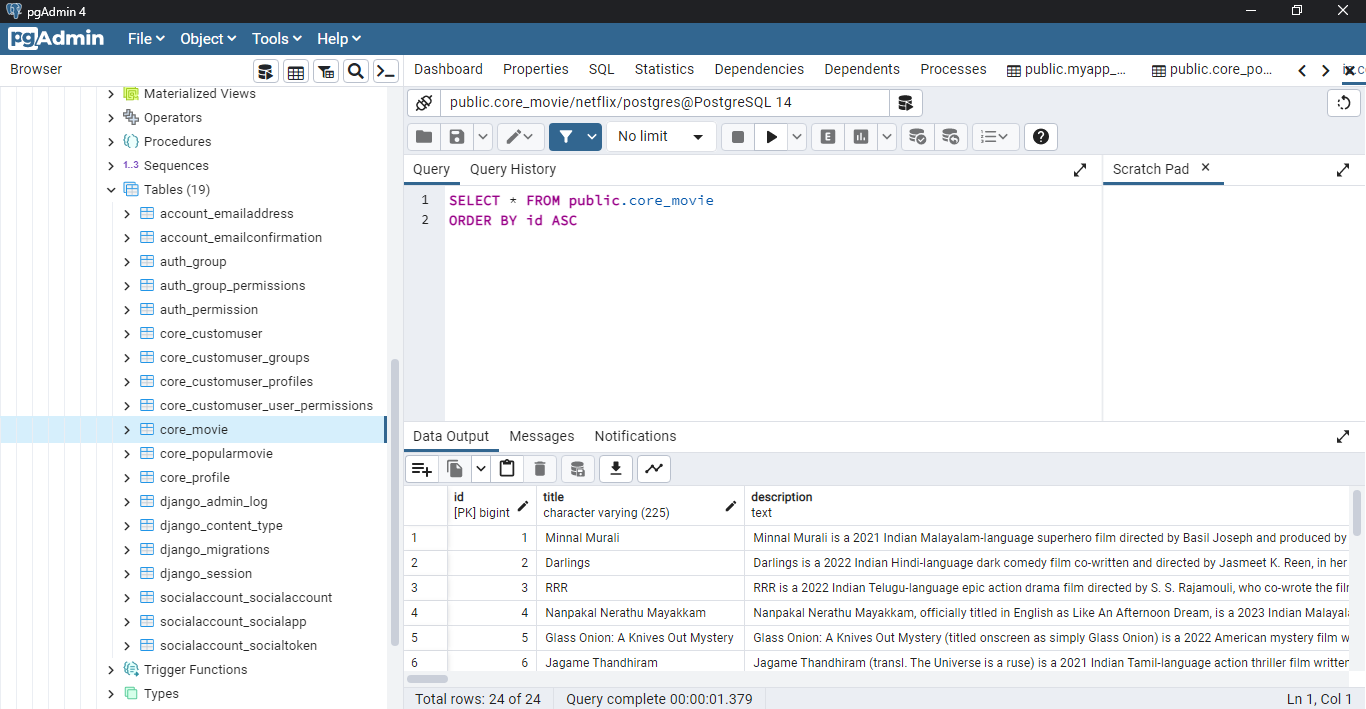Expand the django_session table node
The width and height of the screenshot is (1366, 709).
coord(127,574)
